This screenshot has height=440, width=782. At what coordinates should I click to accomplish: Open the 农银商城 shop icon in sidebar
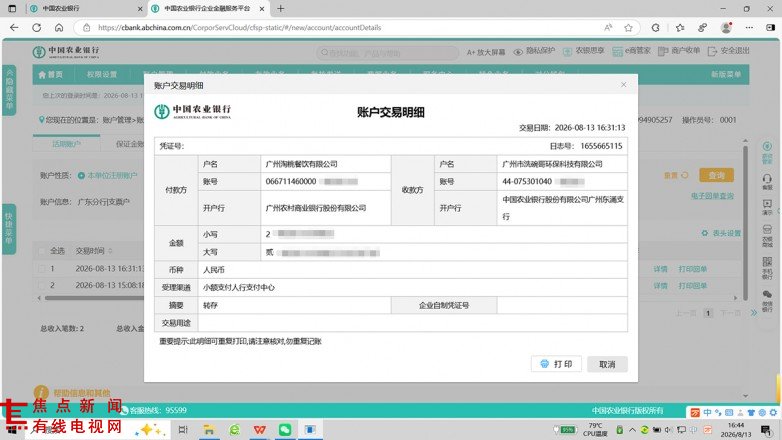coord(767,235)
